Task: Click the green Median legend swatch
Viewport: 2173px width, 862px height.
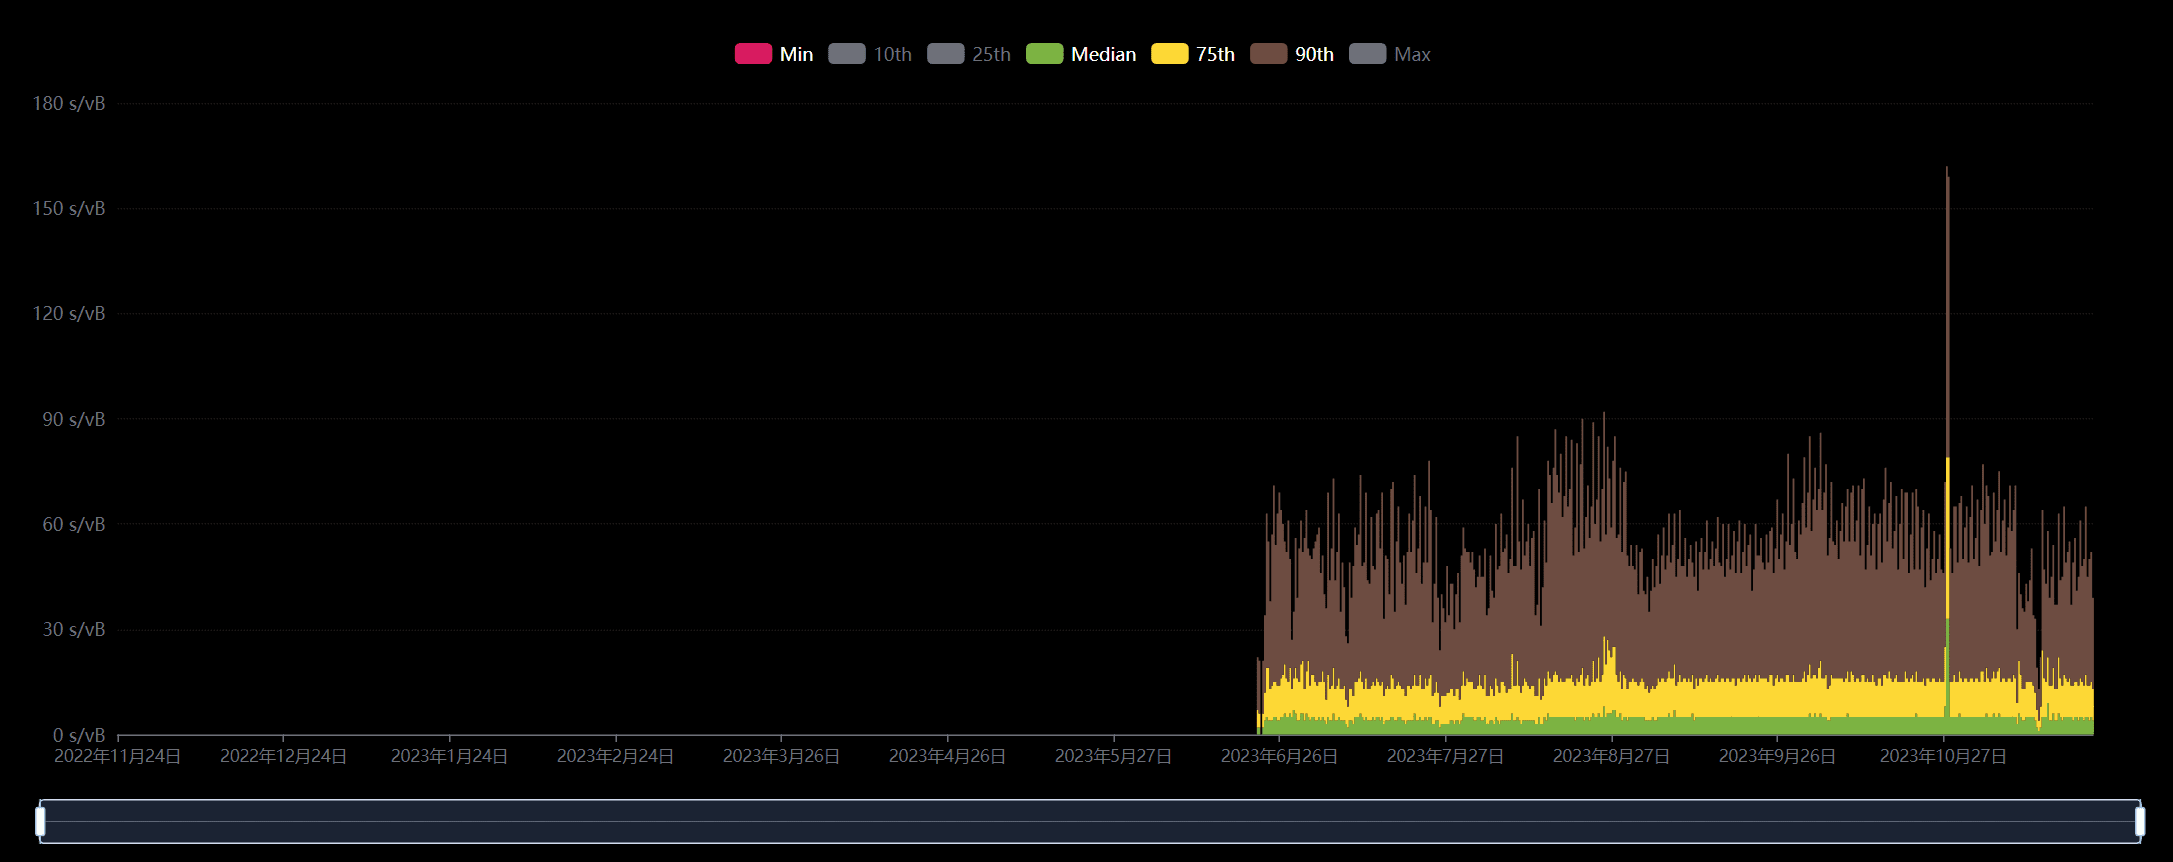Action: pyautogui.click(x=1044, y=54)
